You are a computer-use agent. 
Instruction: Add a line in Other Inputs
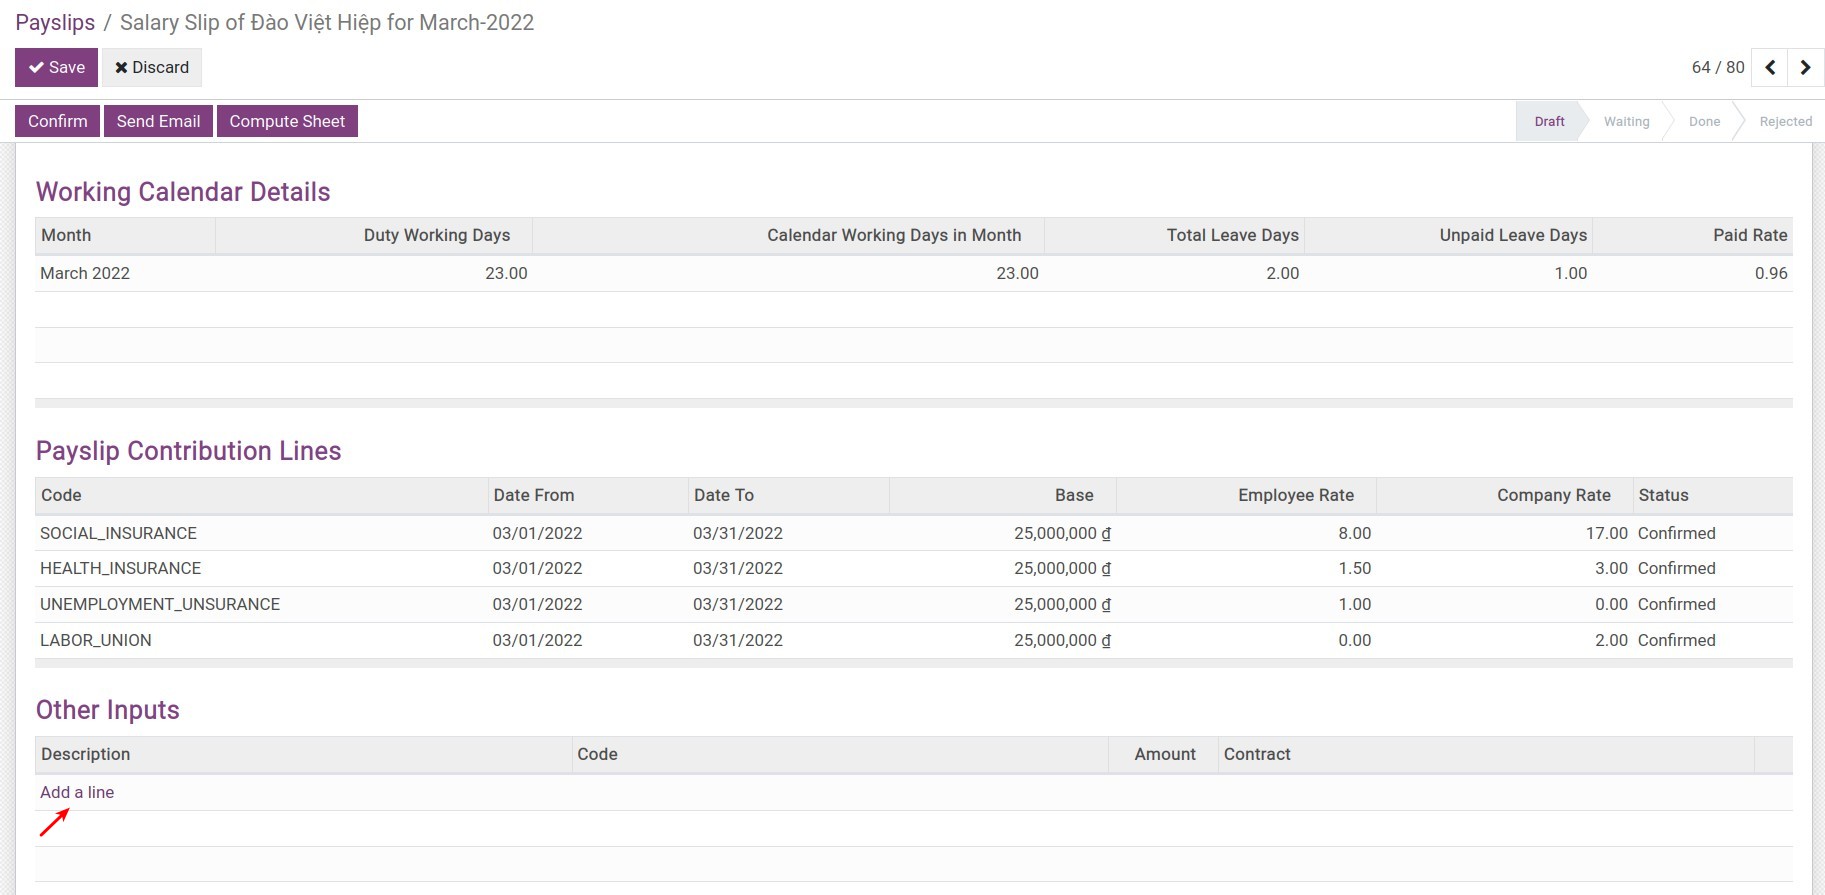pos(77,792)
